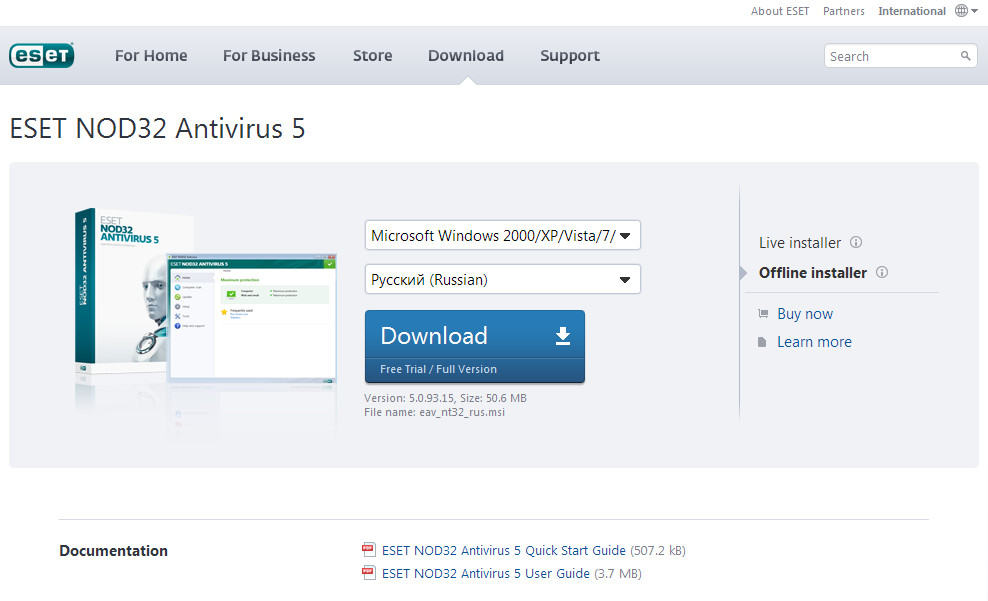Image resolution: width=988 pixels, height=601 pixels.
Task: Open the Download menu item
Action: pos(466,55)
